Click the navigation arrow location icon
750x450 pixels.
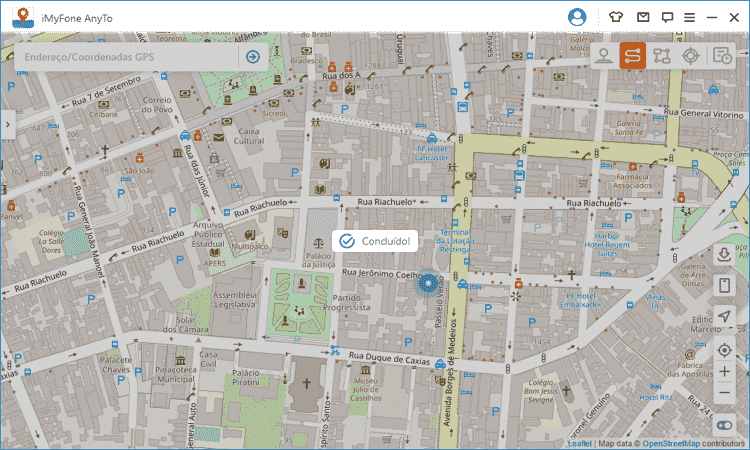pos(724,316)
